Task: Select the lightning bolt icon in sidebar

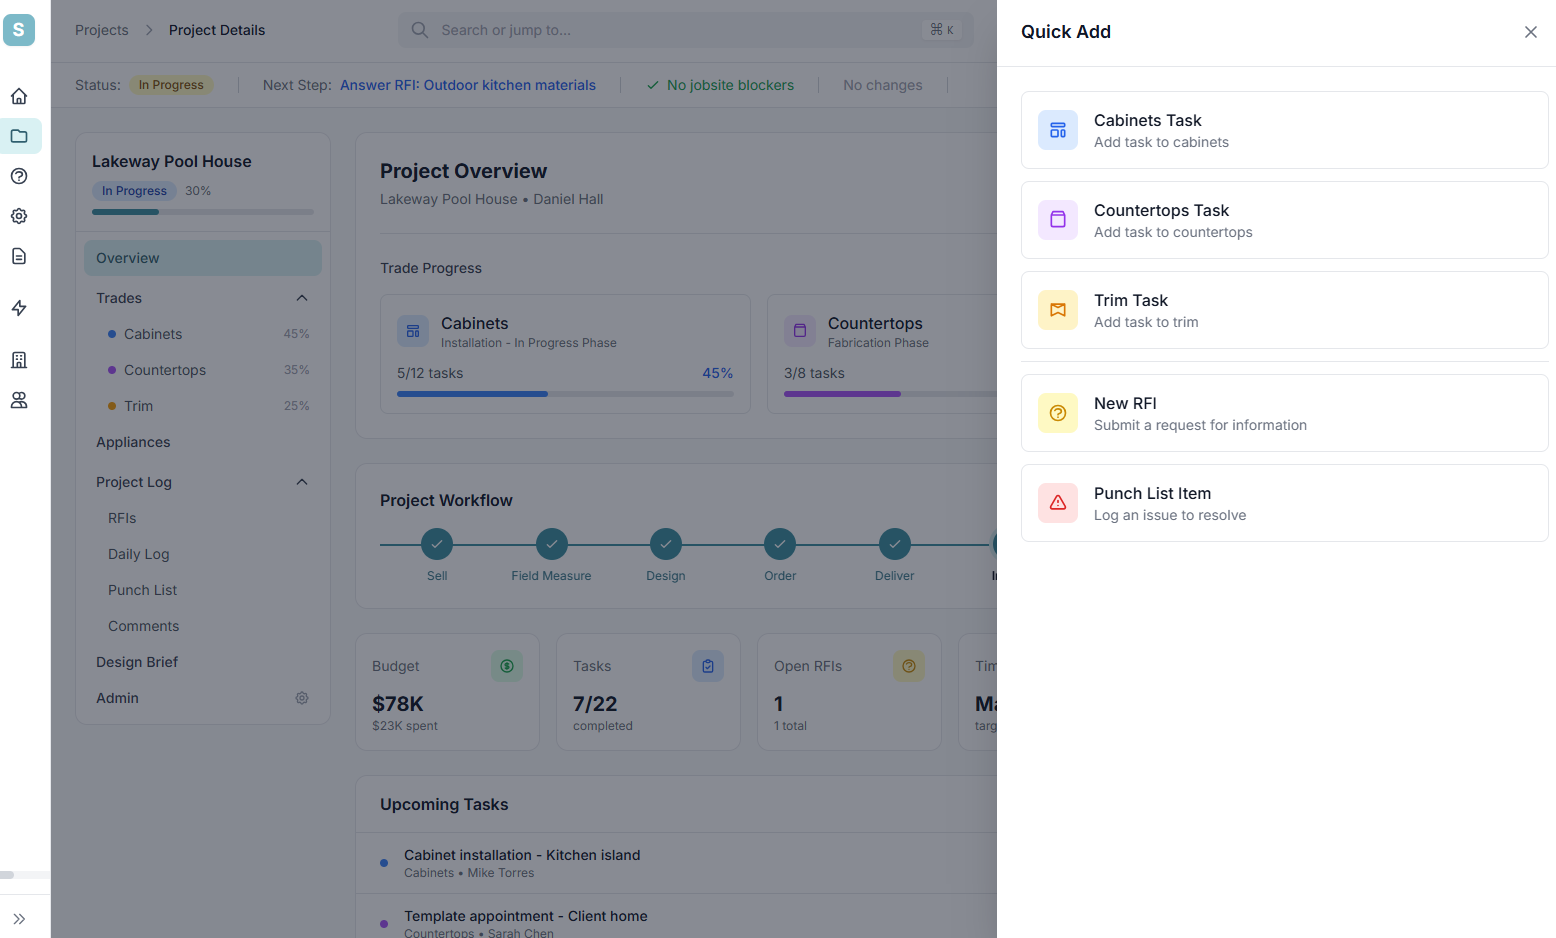Action: [18, 308]
